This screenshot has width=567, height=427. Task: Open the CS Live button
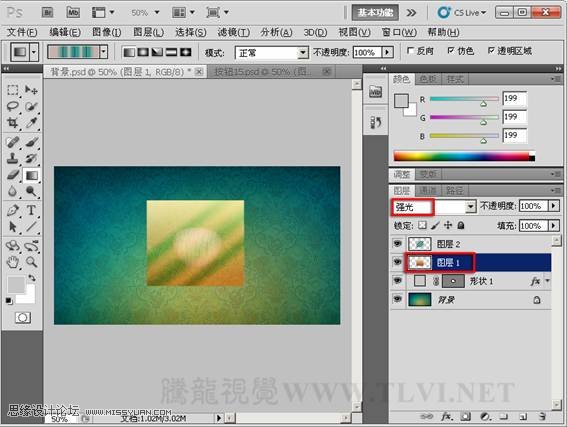point(462,13)
